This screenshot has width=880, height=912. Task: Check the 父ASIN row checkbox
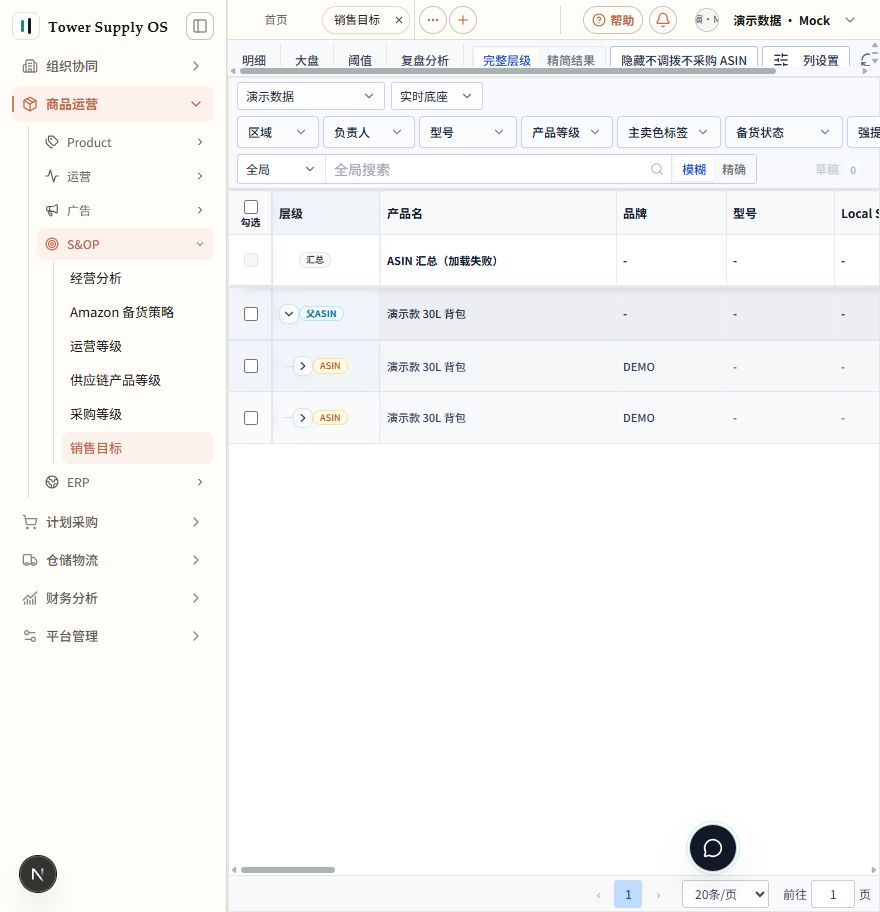[x=251, y=314]
